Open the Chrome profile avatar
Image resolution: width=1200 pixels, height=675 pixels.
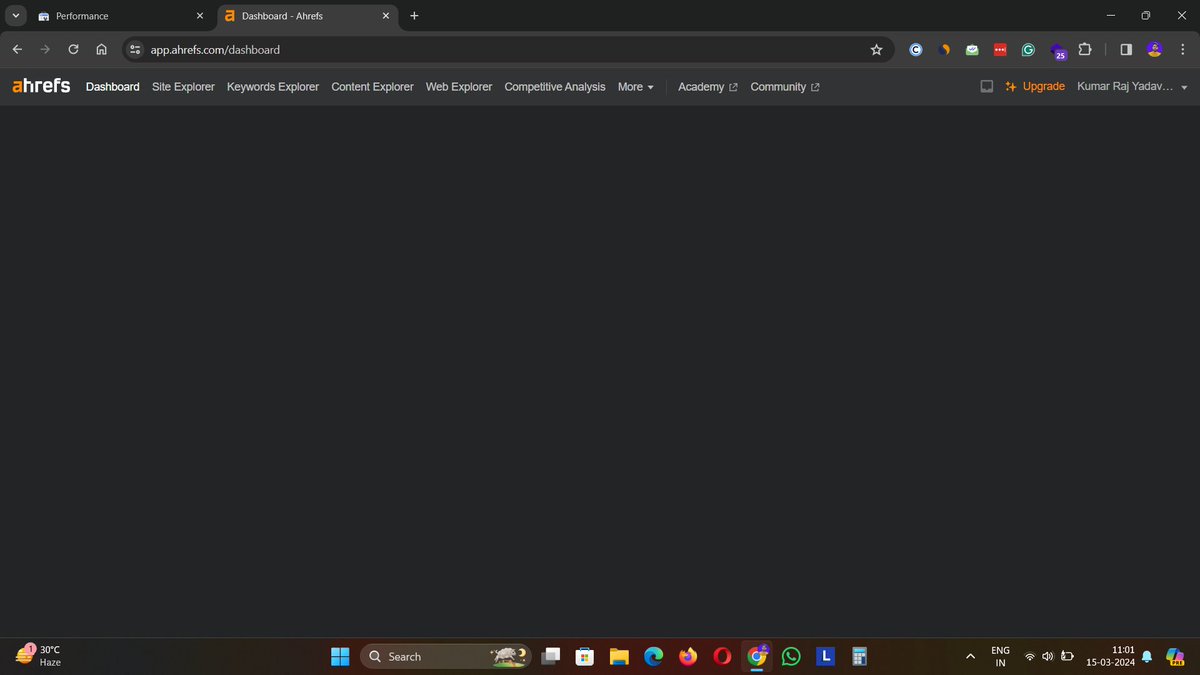tap(1154, 49)
